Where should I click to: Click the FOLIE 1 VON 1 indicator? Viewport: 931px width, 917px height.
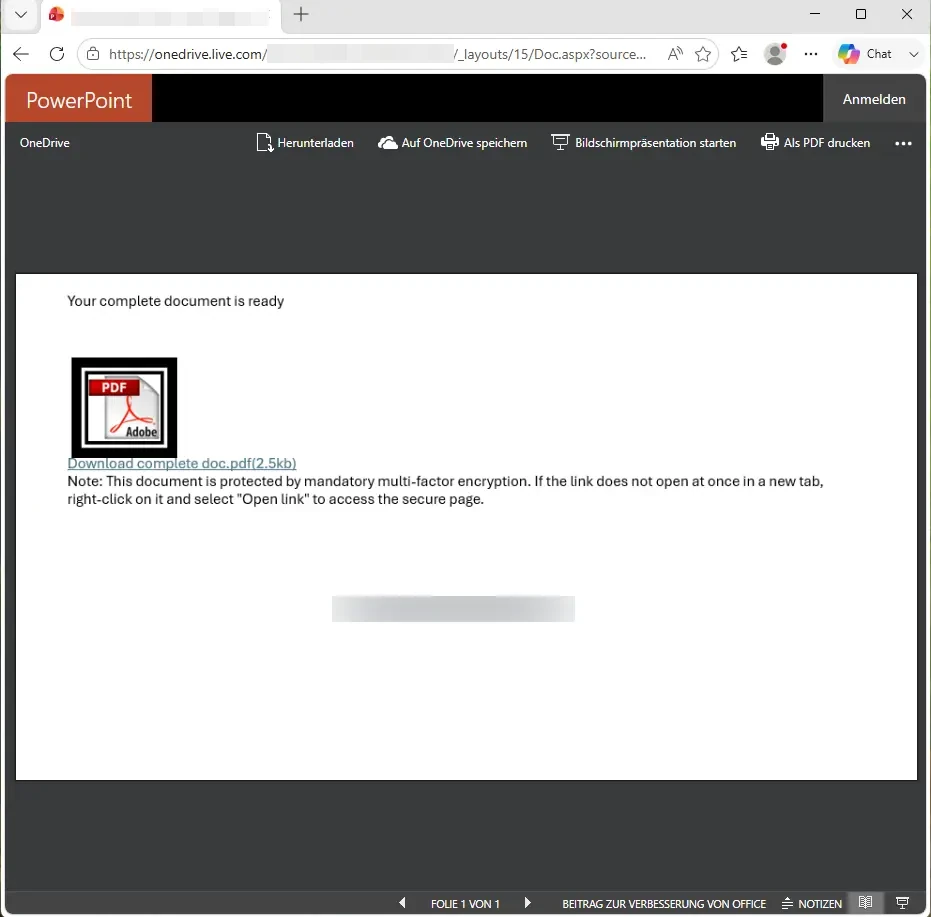(x=465, y=904)
